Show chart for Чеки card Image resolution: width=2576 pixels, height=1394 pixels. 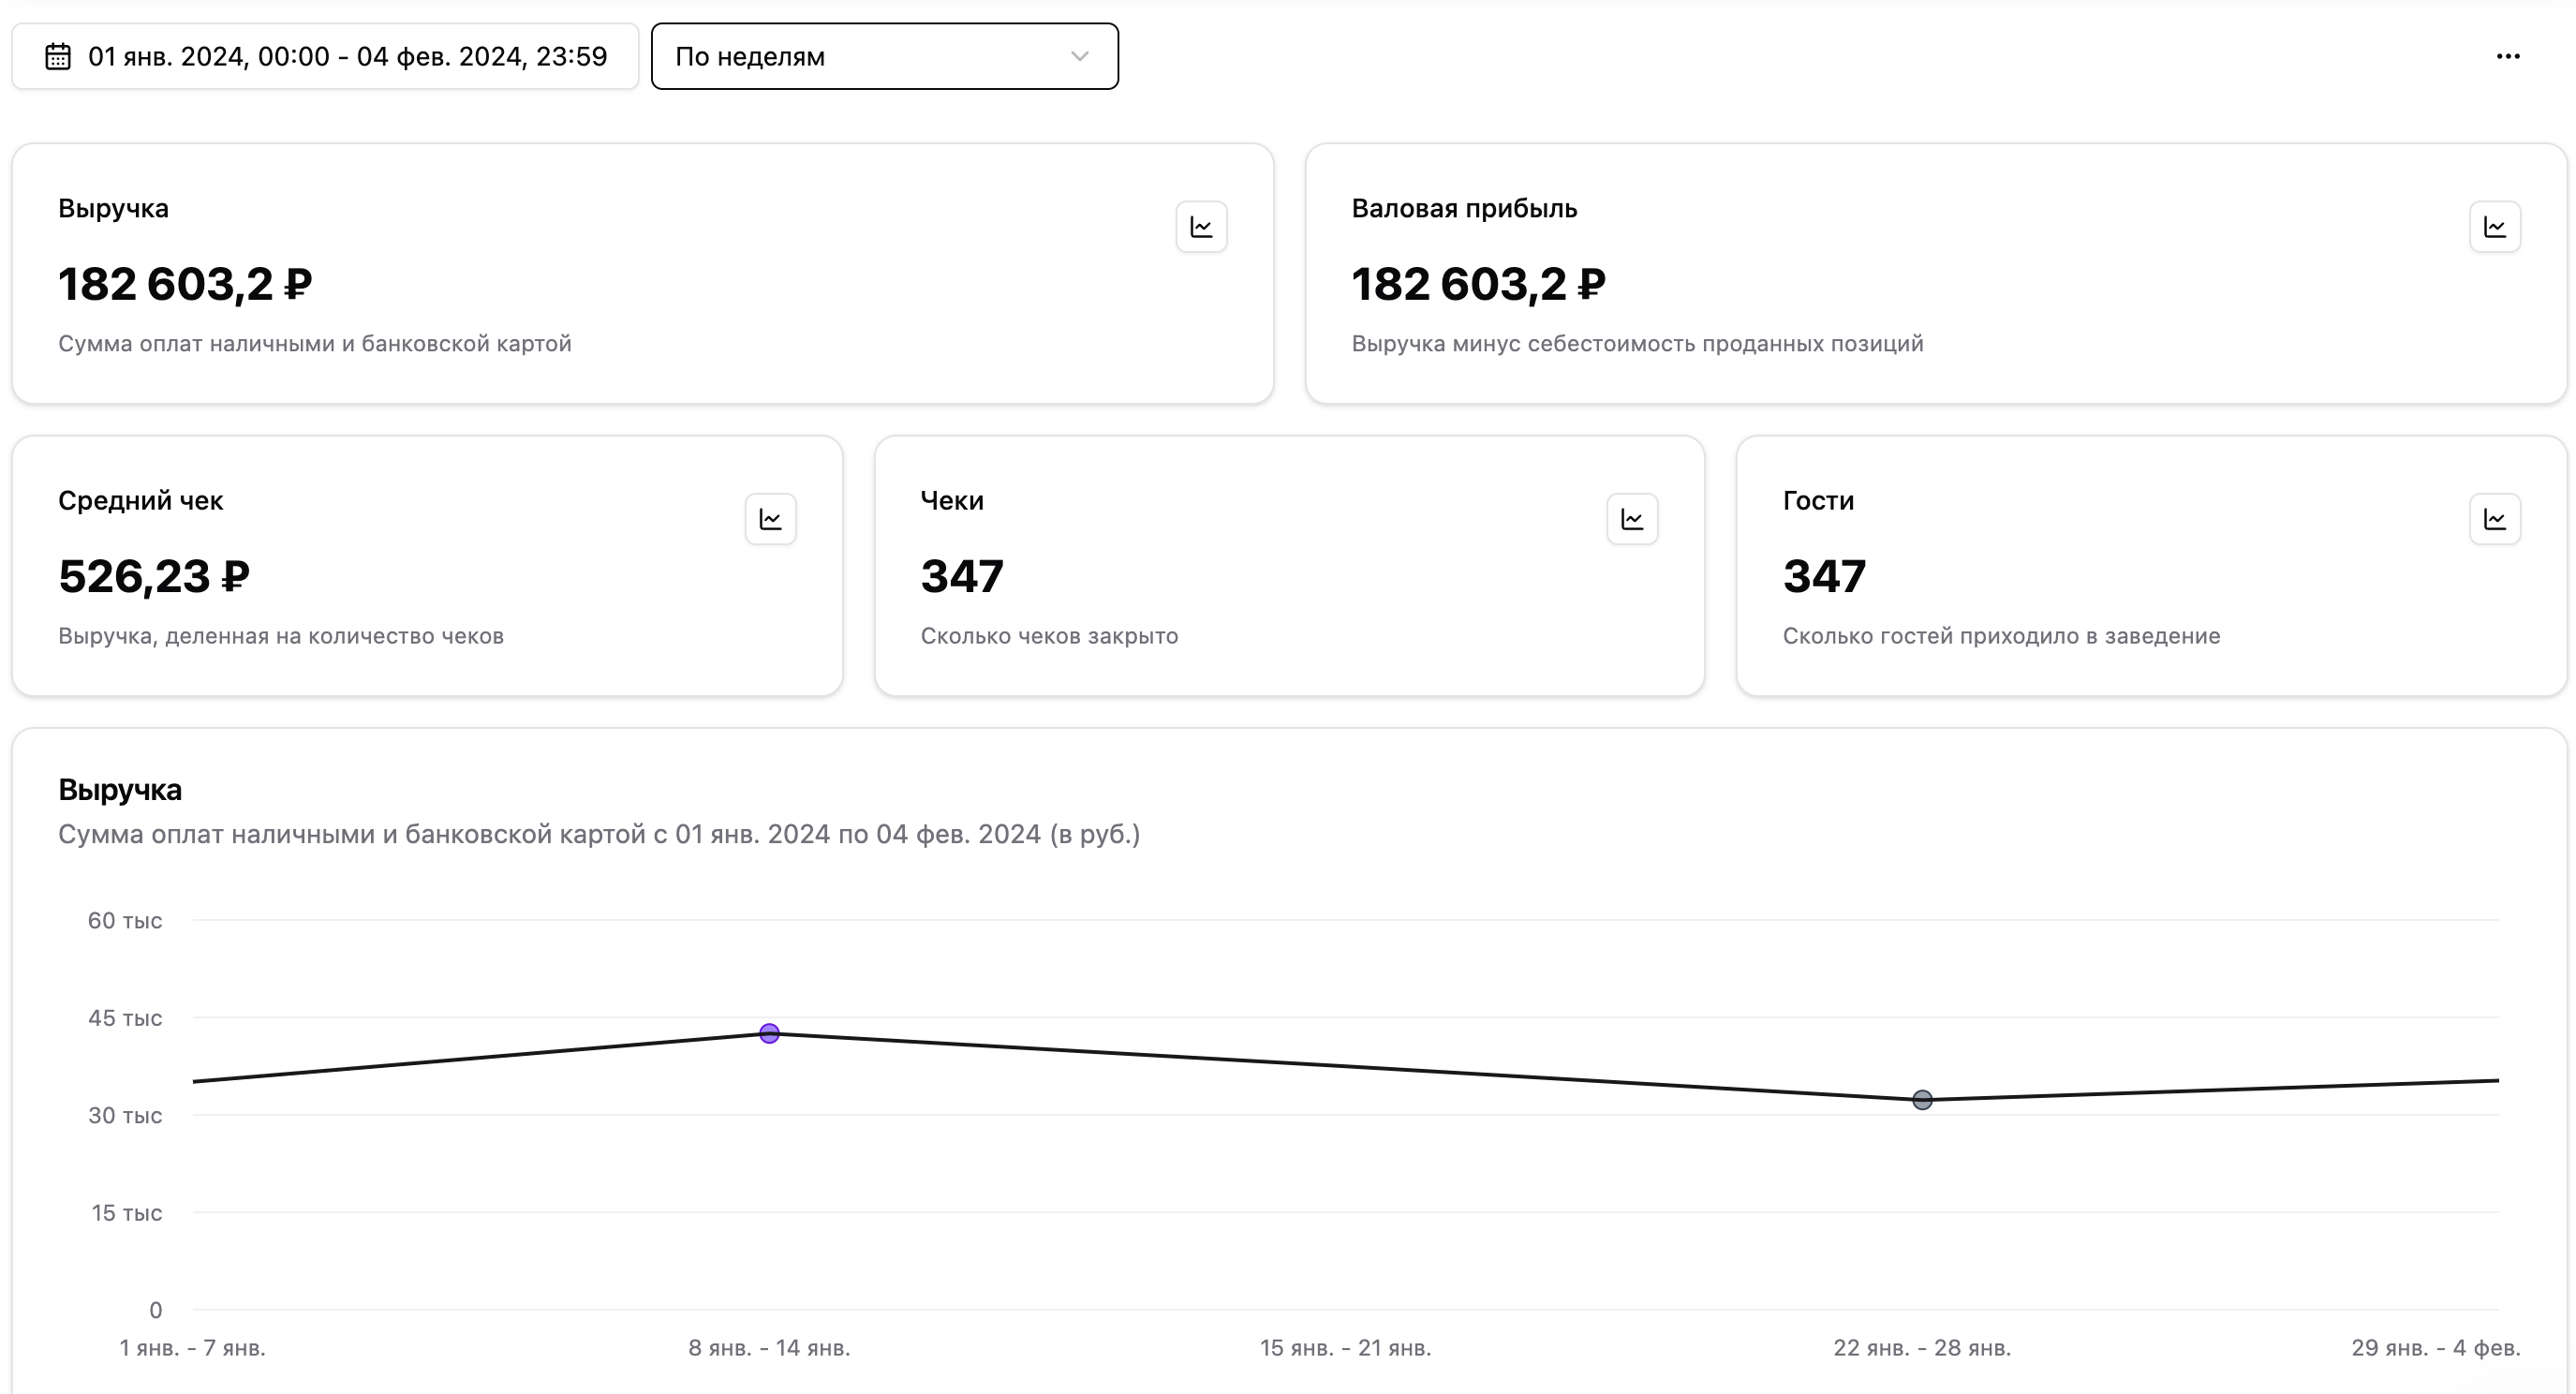[1632, 519]
